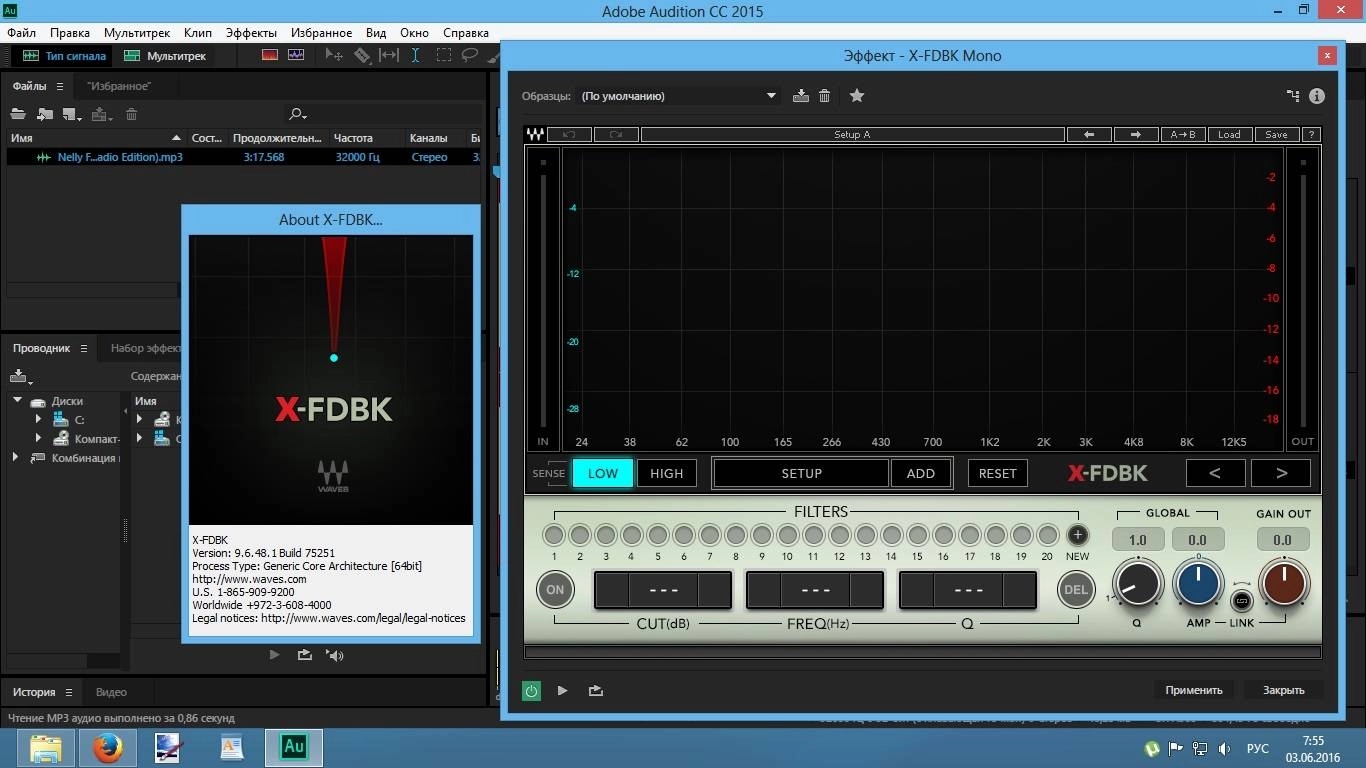The image size is (1366, 768).
Task: Click the ADD button
Action: 920,473
